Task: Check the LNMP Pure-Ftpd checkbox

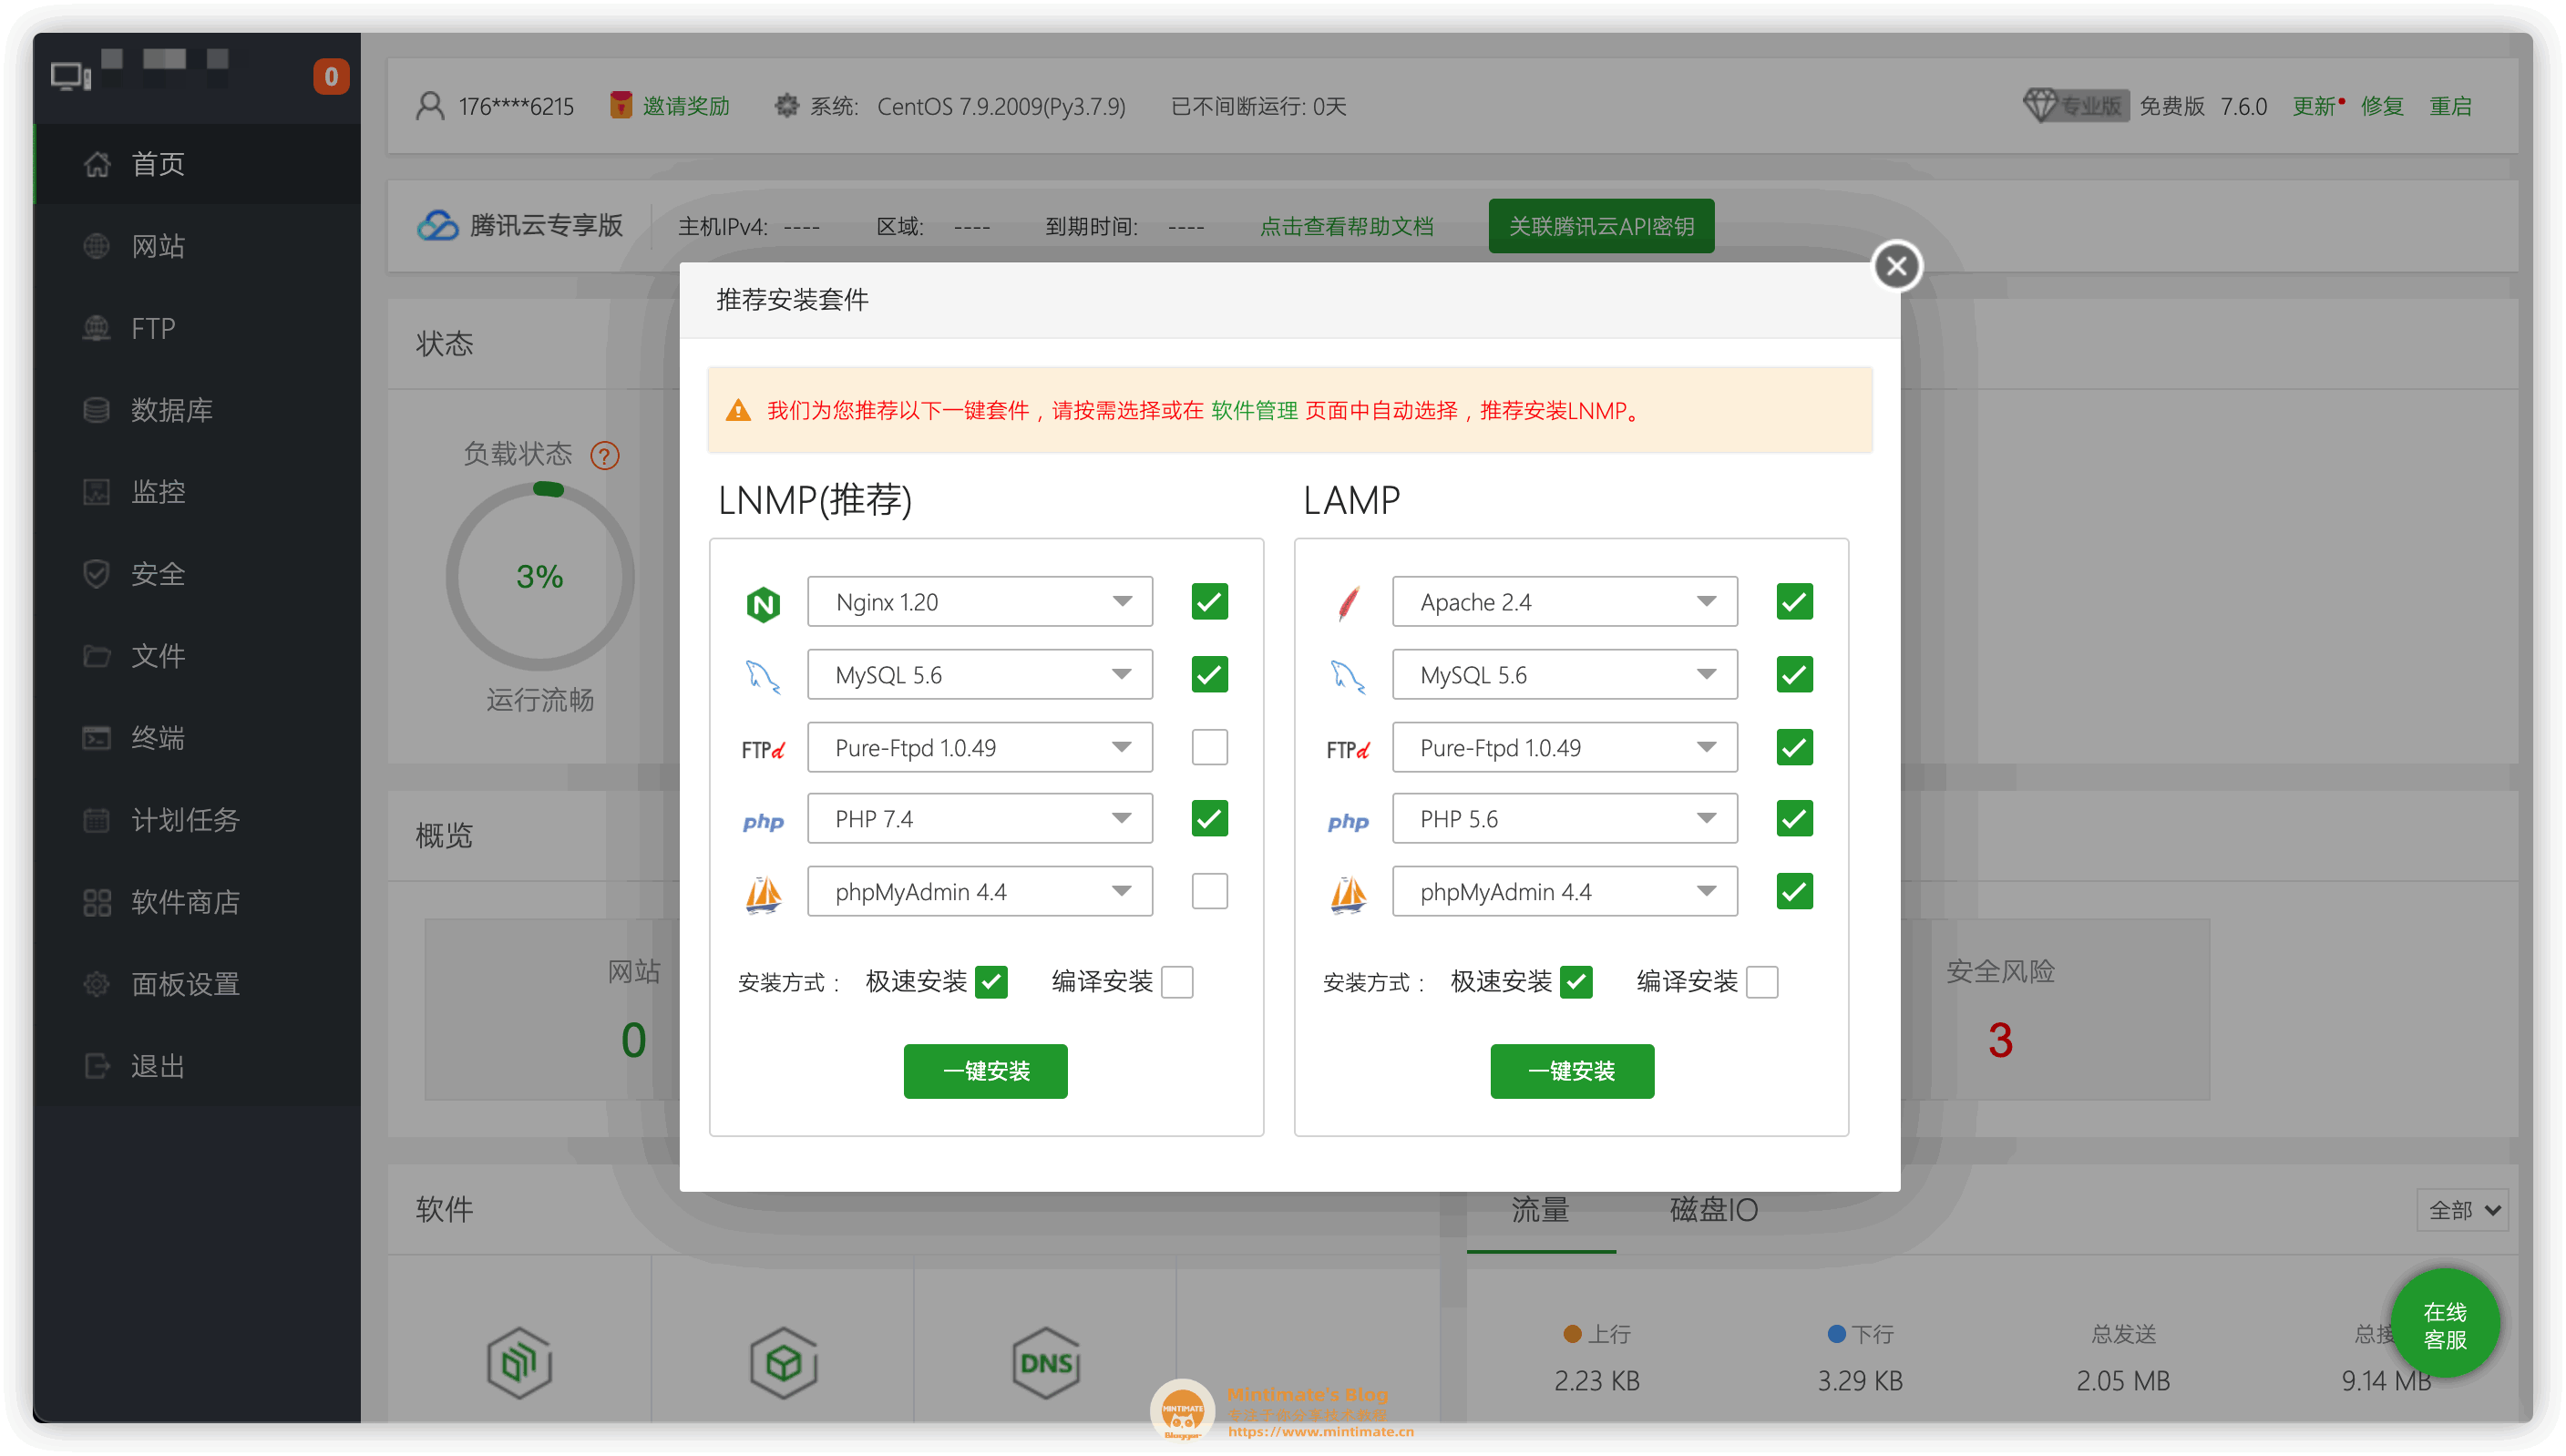Action: pos(1209,747)
